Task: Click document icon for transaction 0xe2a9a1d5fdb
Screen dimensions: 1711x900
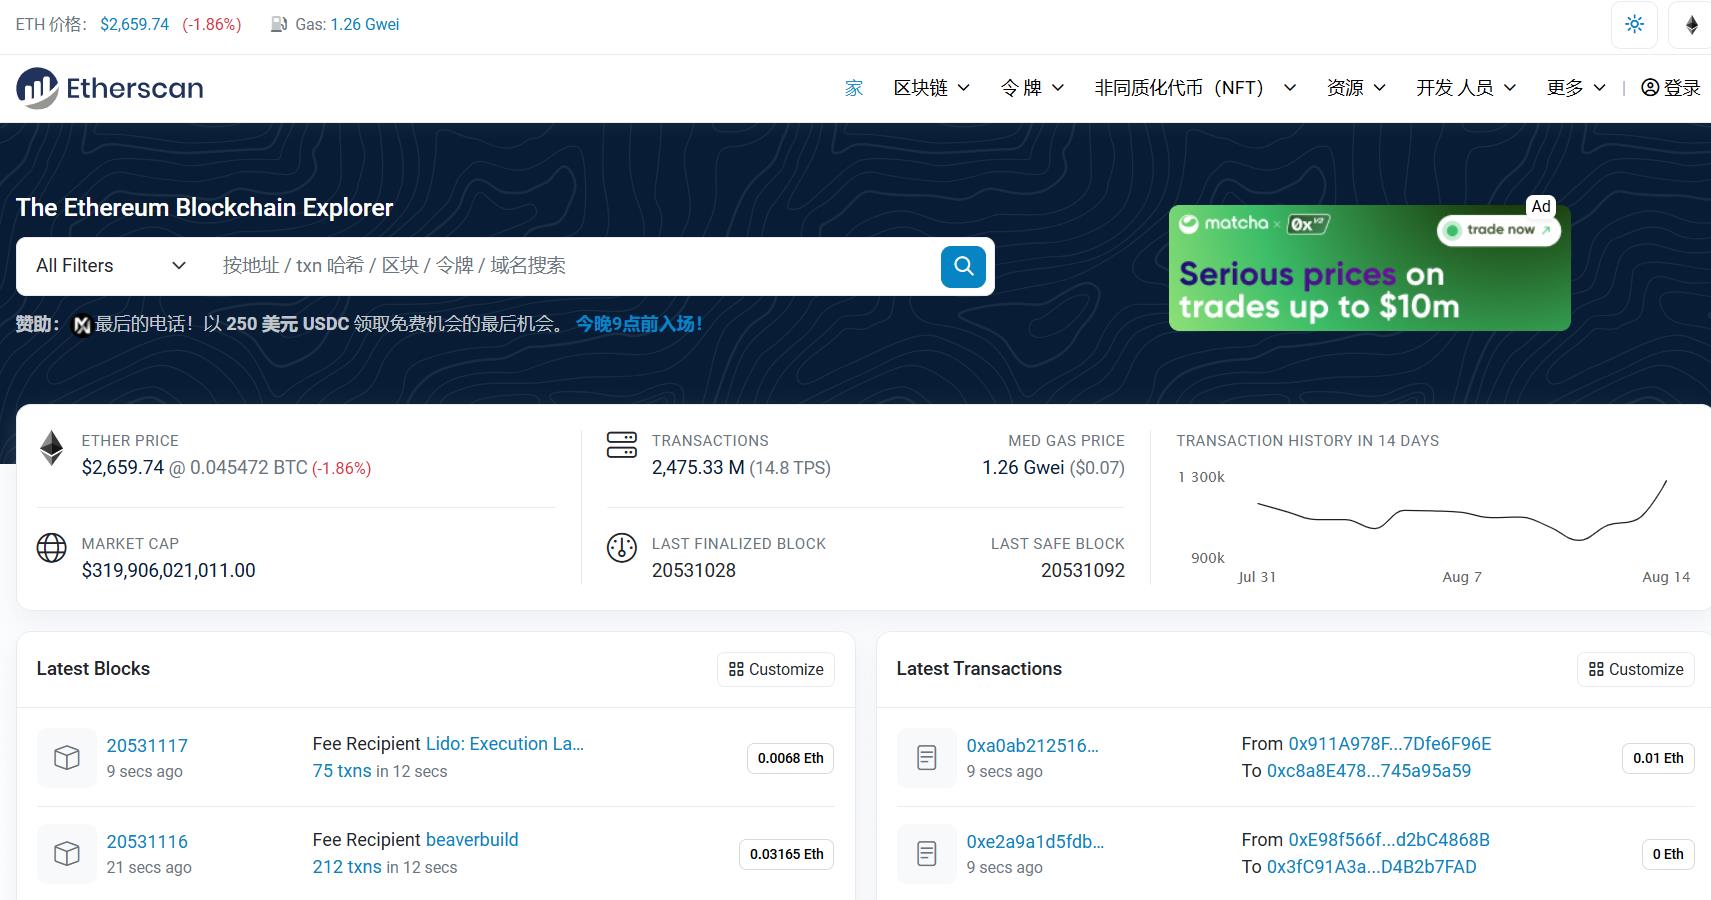Action: (x=927, y=854)
